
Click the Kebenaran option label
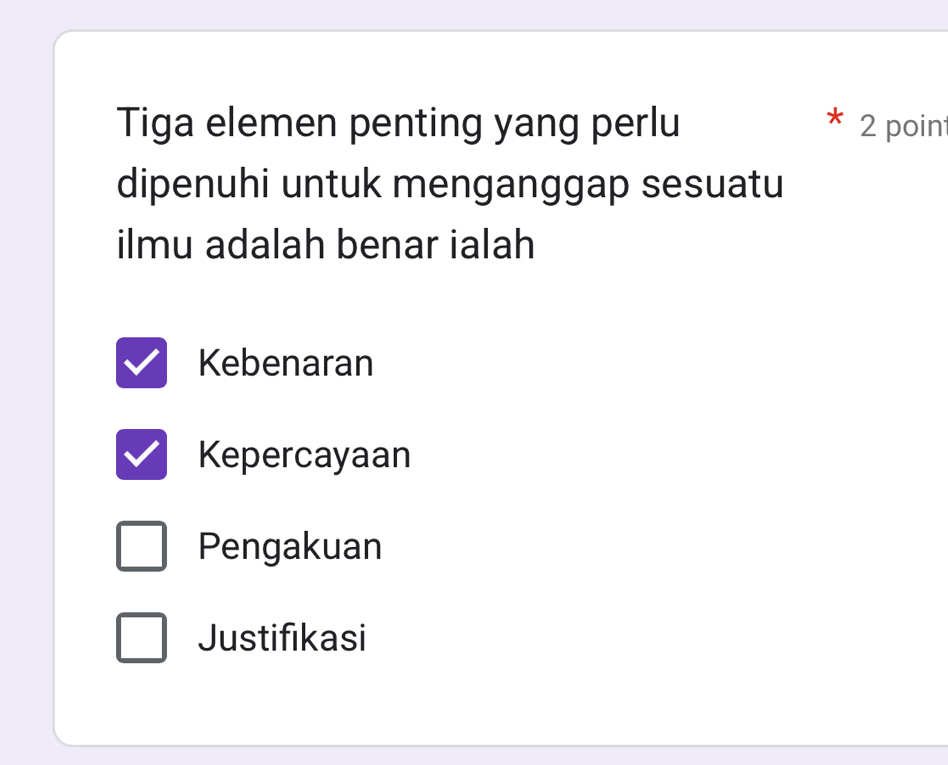(x=286, y=363)
